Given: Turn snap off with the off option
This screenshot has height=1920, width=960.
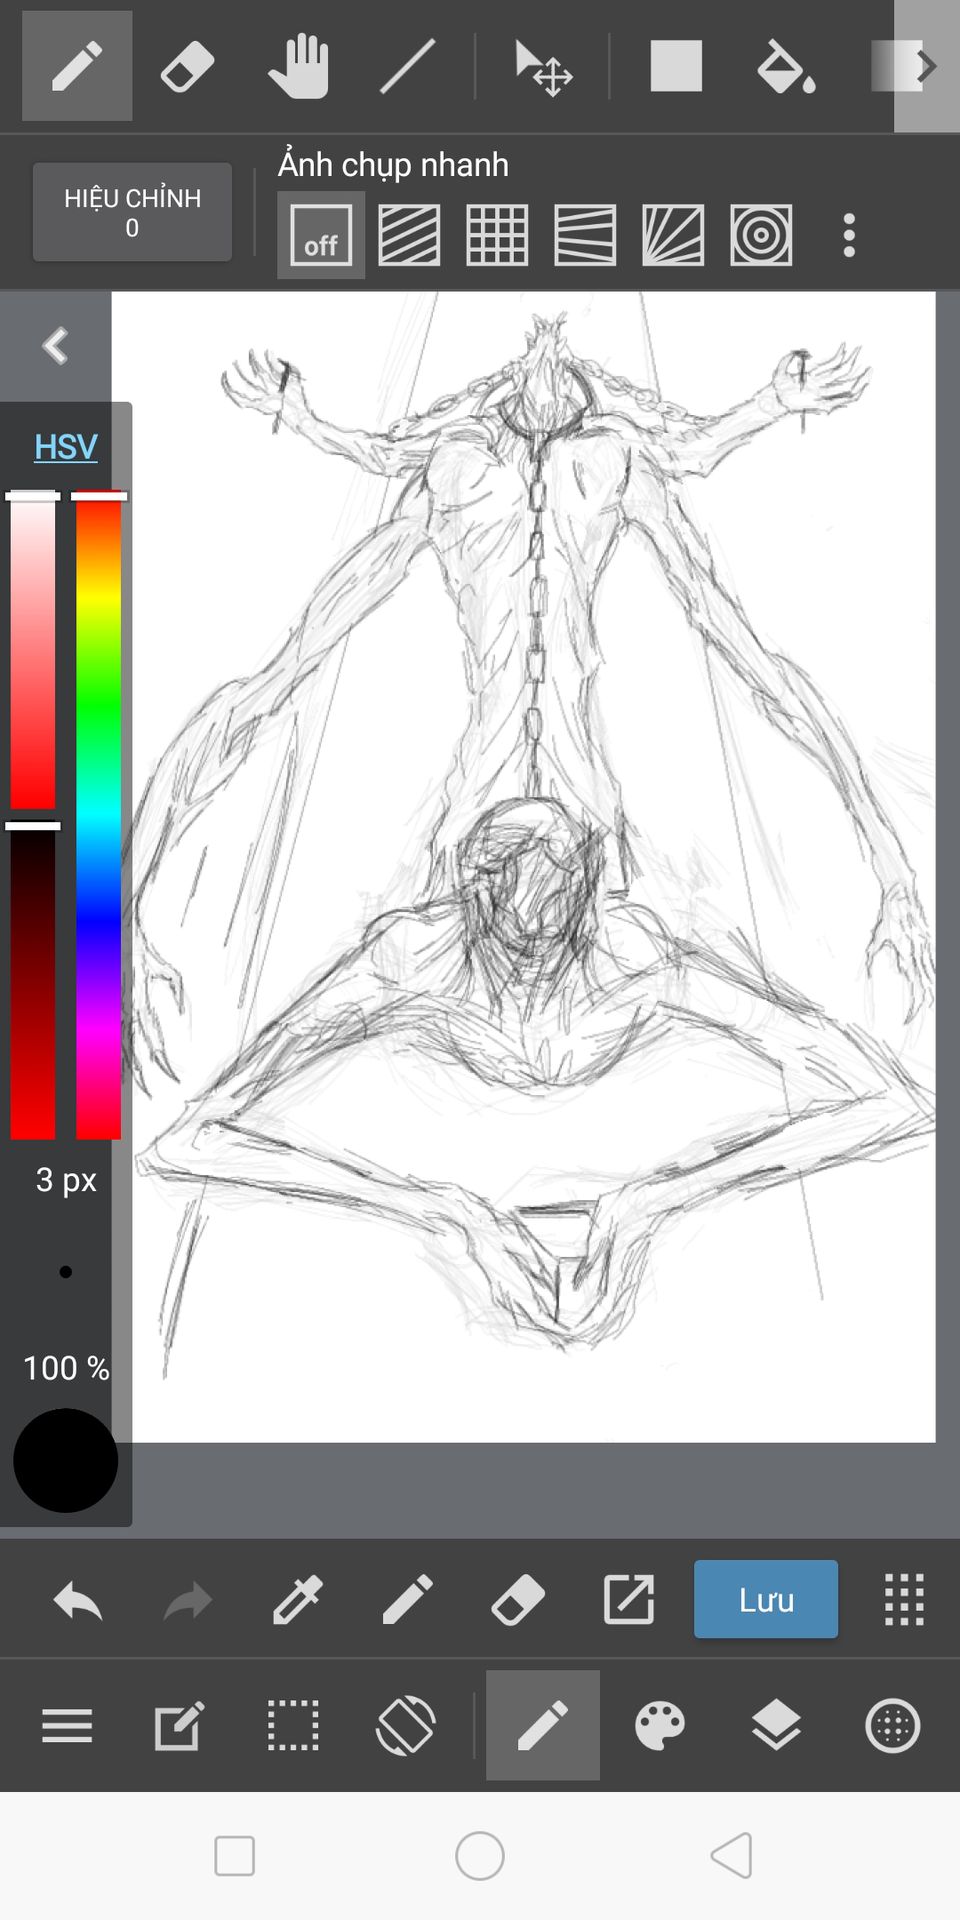Looking at the screenshot, I should tap(321, 235).
